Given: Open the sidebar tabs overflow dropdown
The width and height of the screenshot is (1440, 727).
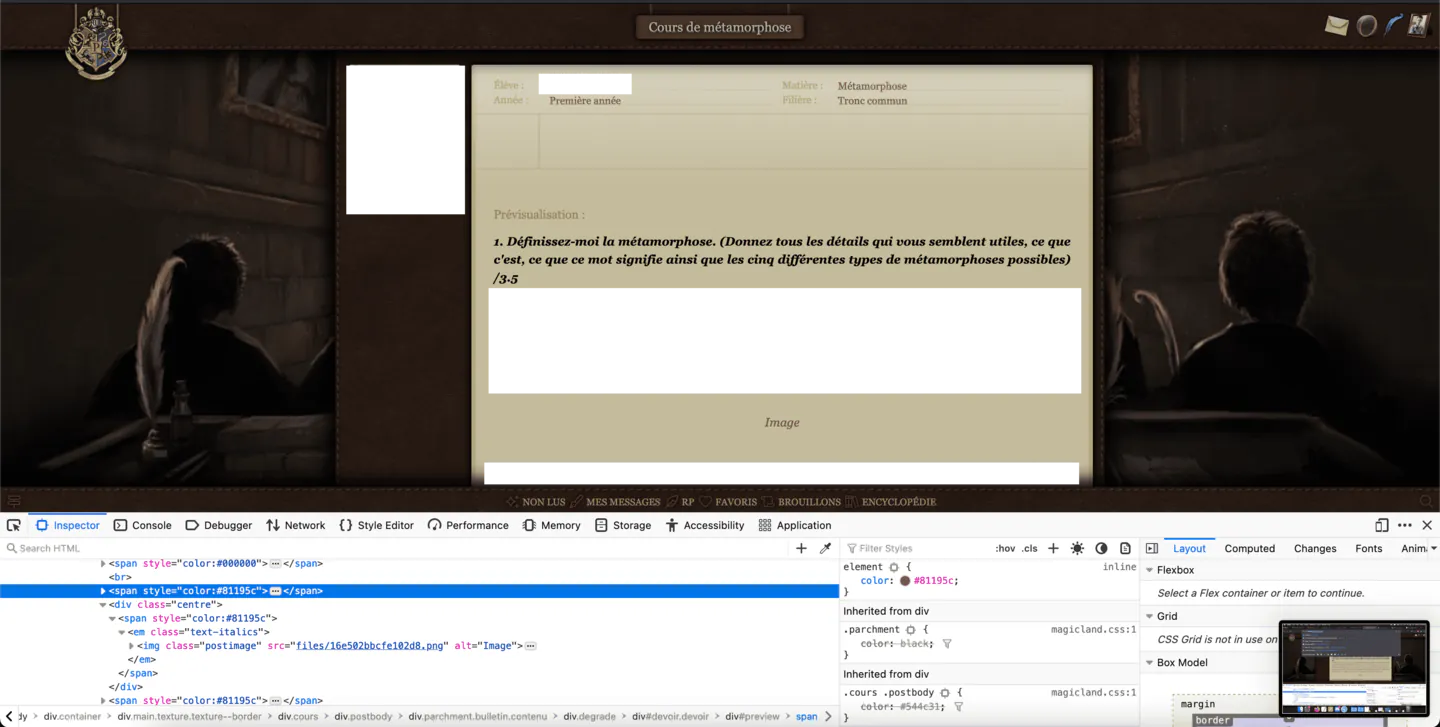Looking at the screenshot, I should 1433,548.
